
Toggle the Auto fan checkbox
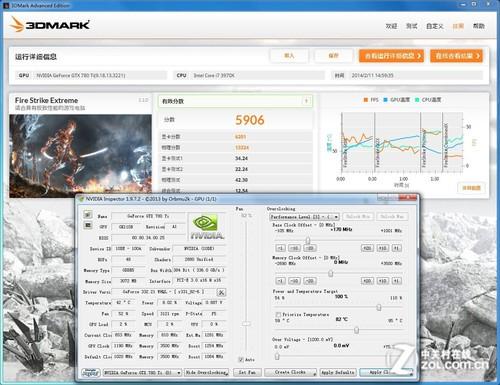pos(241,359)
